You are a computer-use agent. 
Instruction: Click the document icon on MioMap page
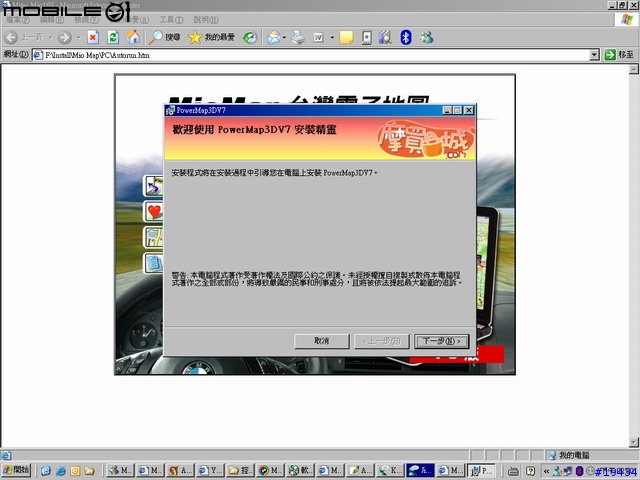pyautogui.click(x=153, y=263)
